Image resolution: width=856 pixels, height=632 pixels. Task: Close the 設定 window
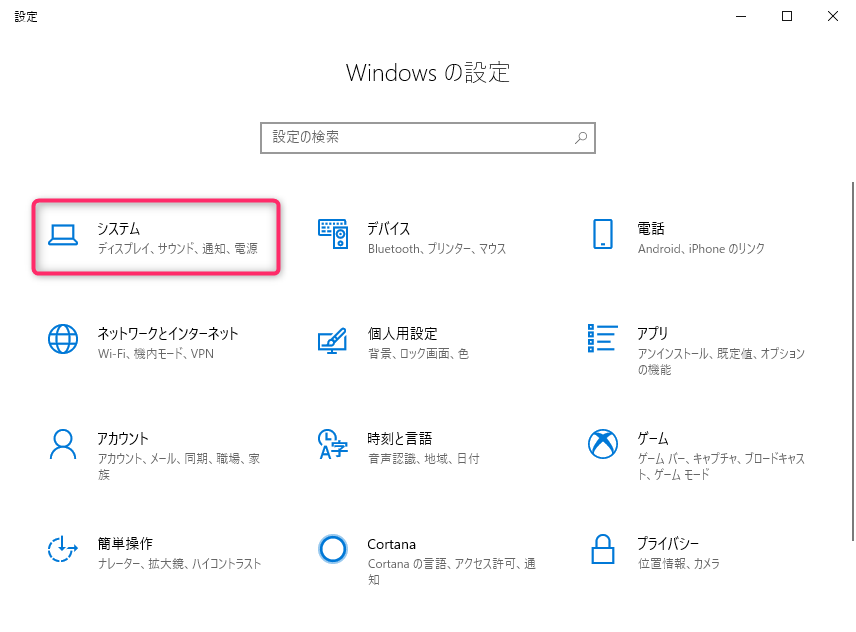click(833, 16)
